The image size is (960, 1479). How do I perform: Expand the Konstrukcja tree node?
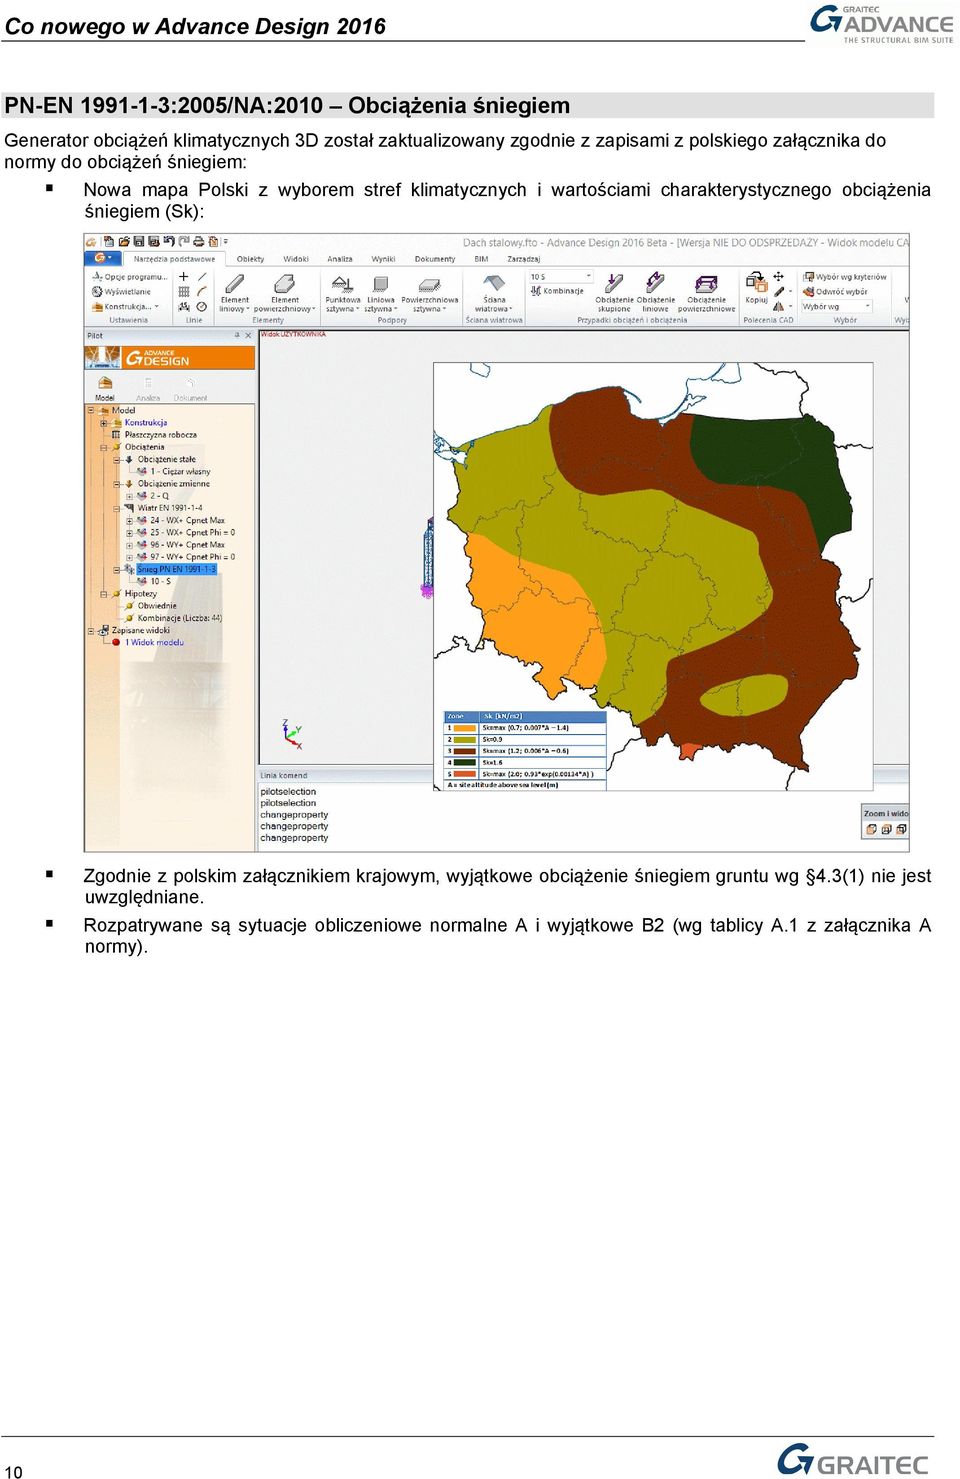104,423
